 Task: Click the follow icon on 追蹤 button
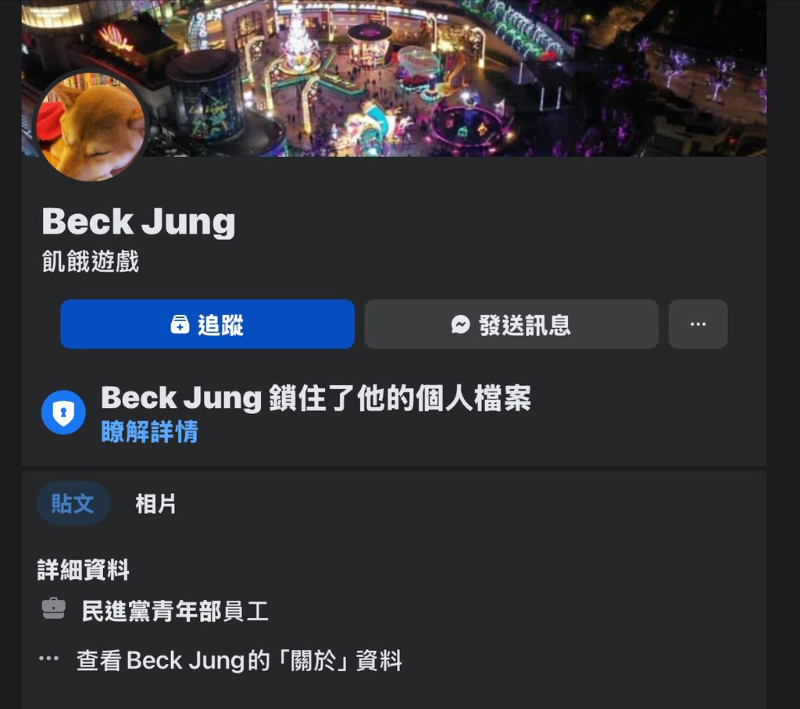[x=180, y=324]
